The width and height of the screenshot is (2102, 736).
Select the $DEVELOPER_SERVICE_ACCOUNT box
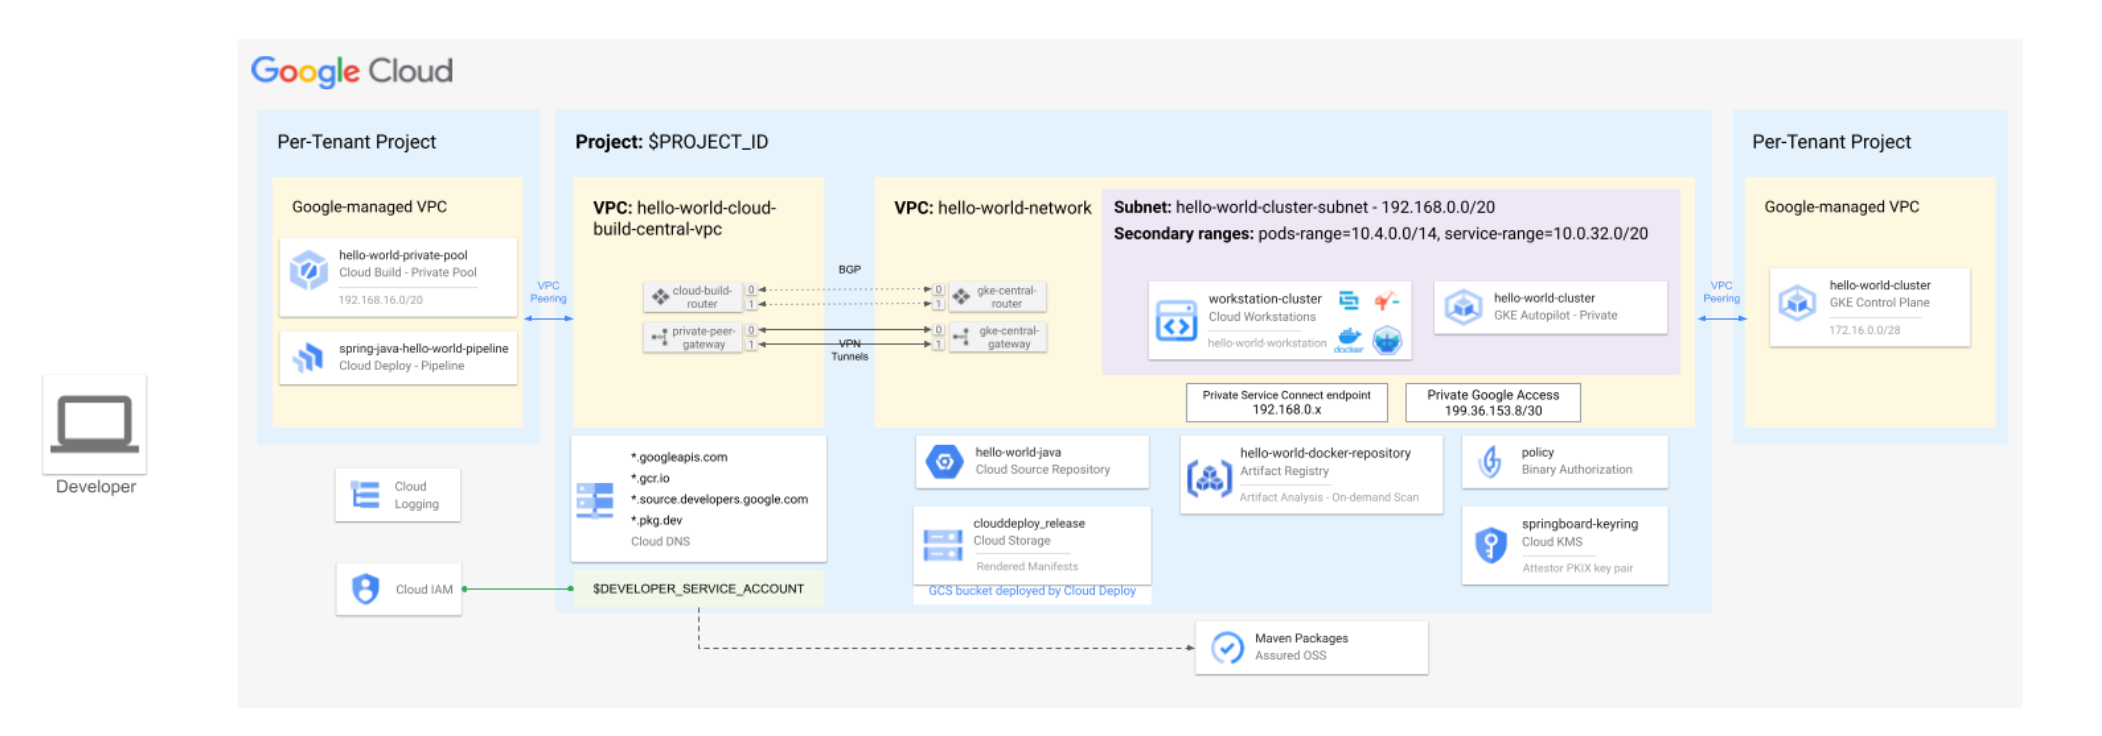coord(698,589)
